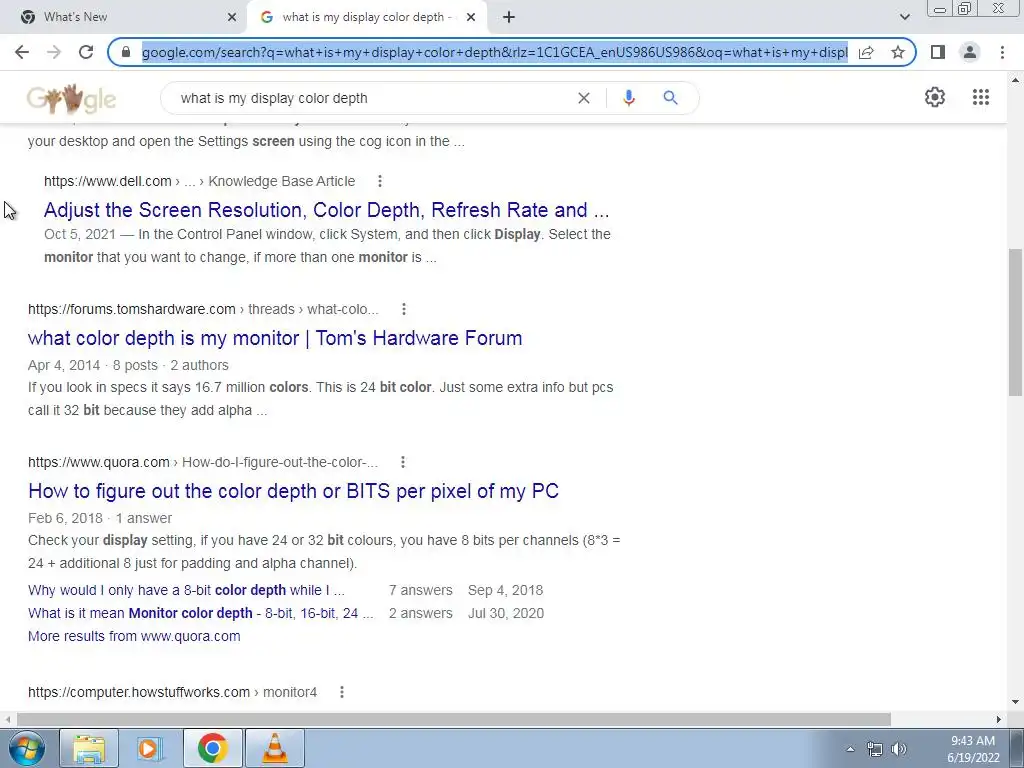Click into Google search text field
Screen dimensions: 1024x768
click(372, 98)
